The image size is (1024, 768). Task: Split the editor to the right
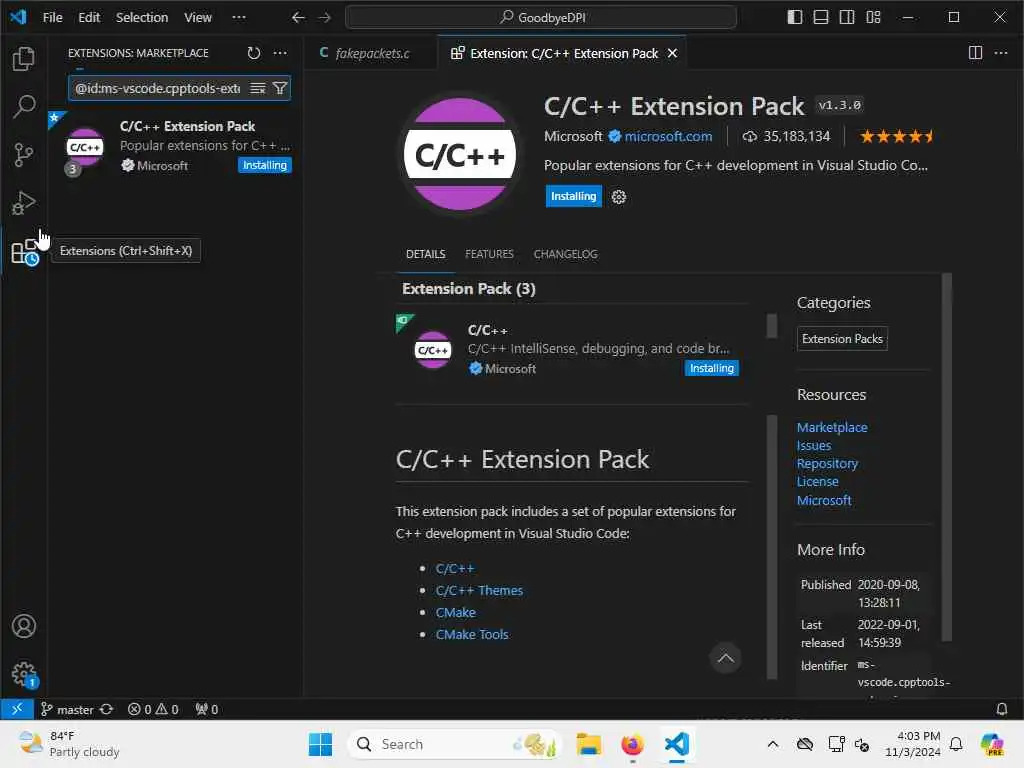975,53
